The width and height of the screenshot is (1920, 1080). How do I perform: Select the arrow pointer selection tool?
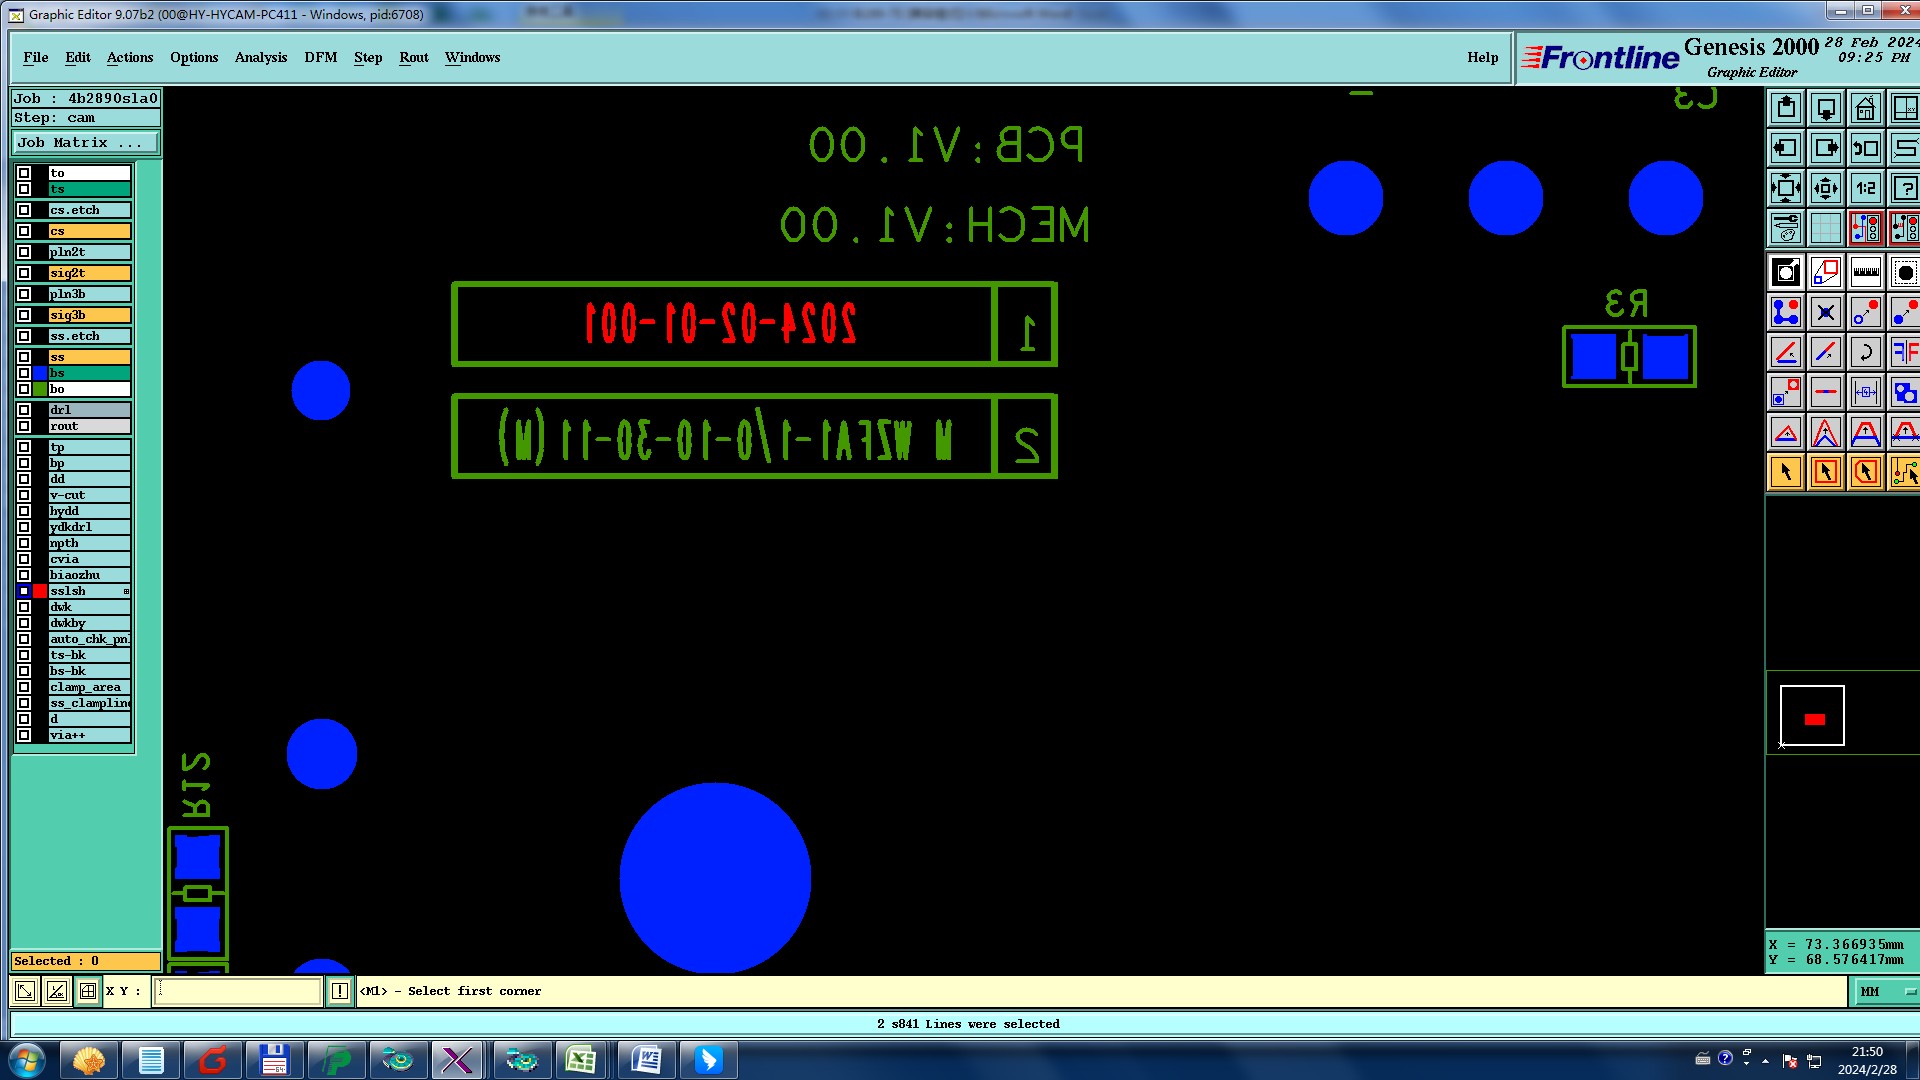click(x=1786, y=472)
